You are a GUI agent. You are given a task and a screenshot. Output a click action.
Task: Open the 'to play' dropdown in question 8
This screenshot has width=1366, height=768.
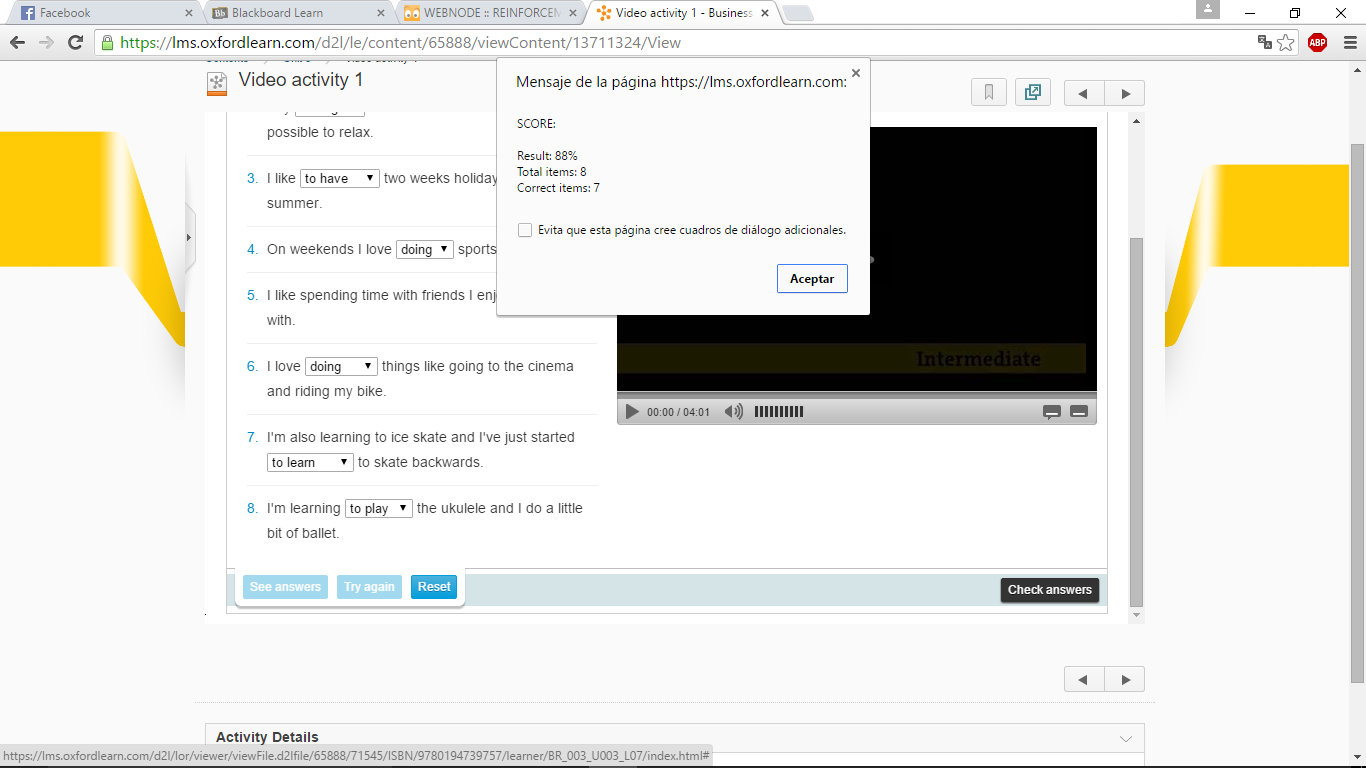pos(378,508)
